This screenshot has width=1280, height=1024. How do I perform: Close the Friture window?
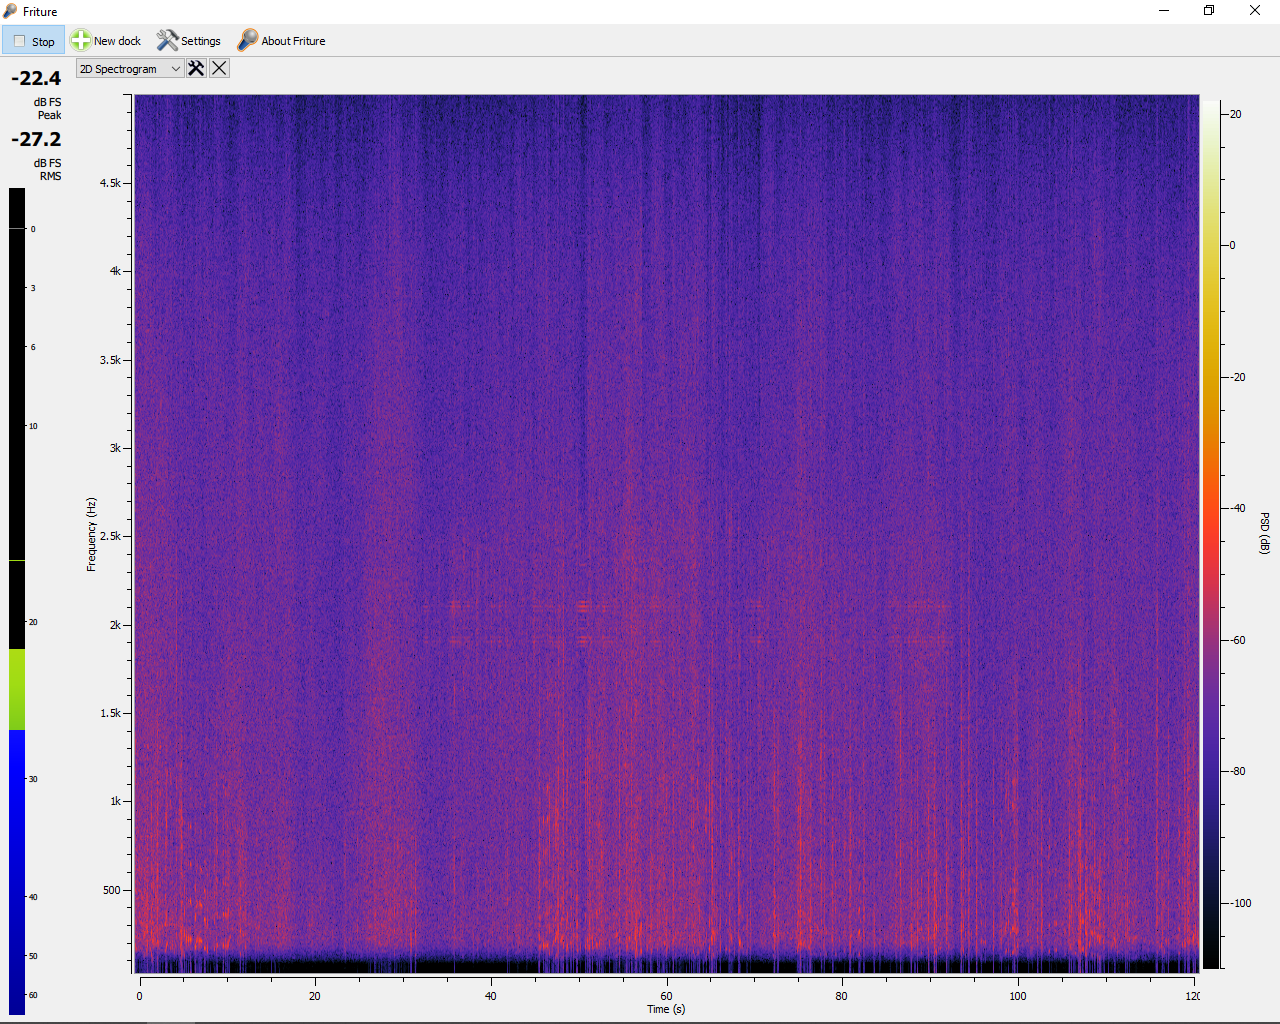coord(1255,11)
